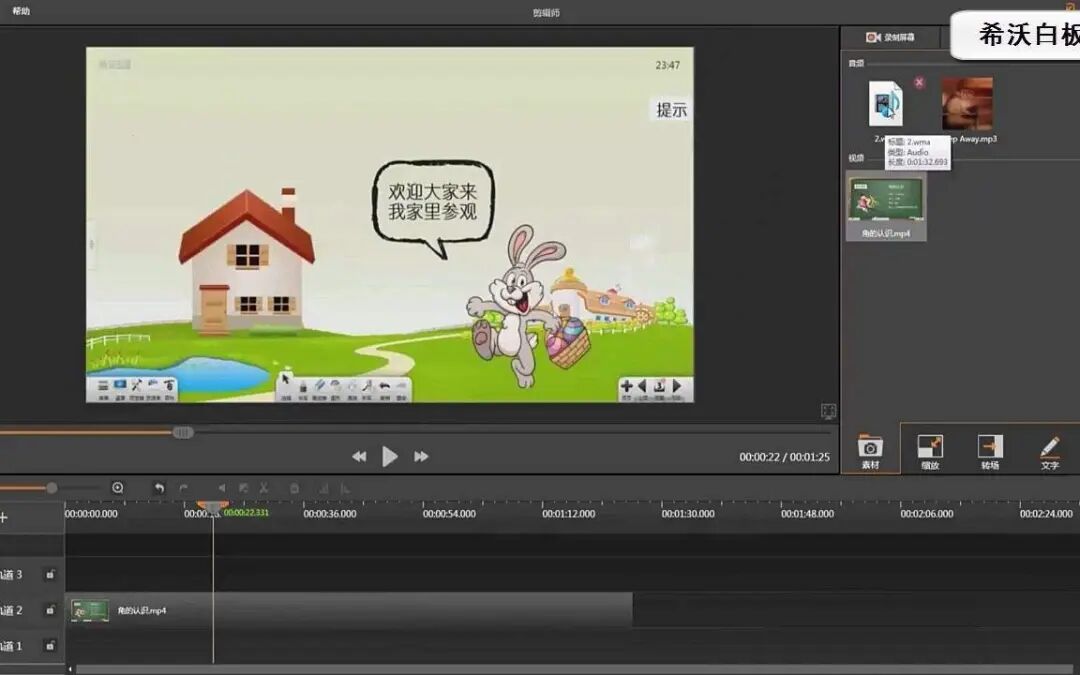Toggle fullscreen preview icon
Viewport: 1080px width, 675px height.
click(x=829, y=411)
